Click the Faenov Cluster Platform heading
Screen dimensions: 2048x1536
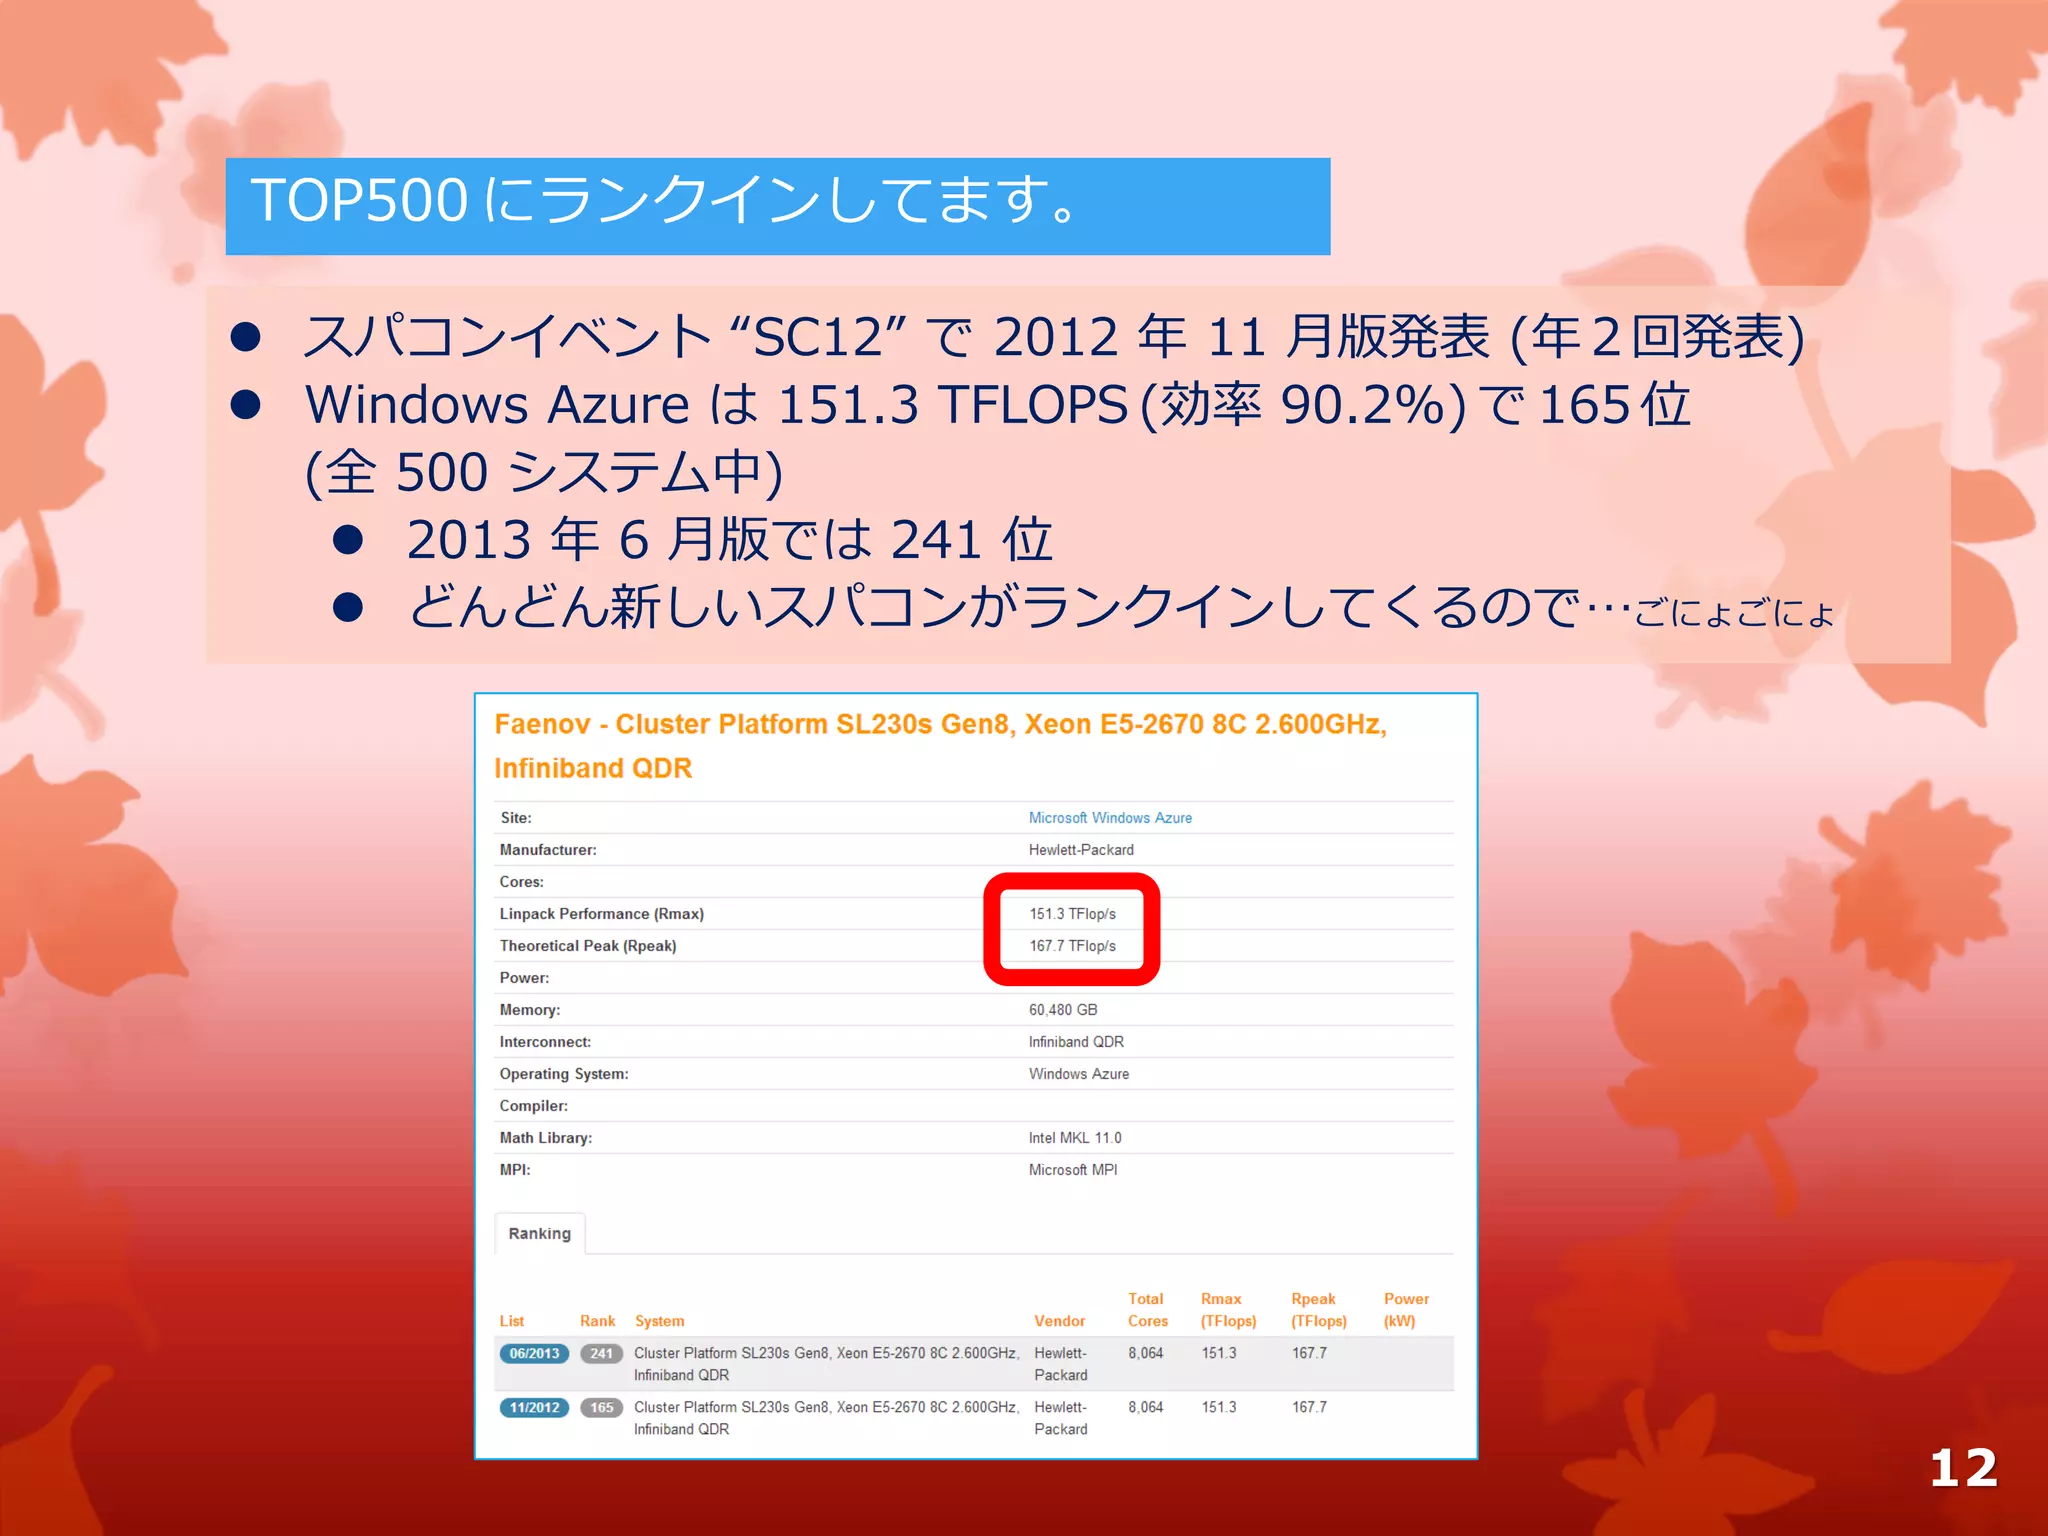click(940, 746)
